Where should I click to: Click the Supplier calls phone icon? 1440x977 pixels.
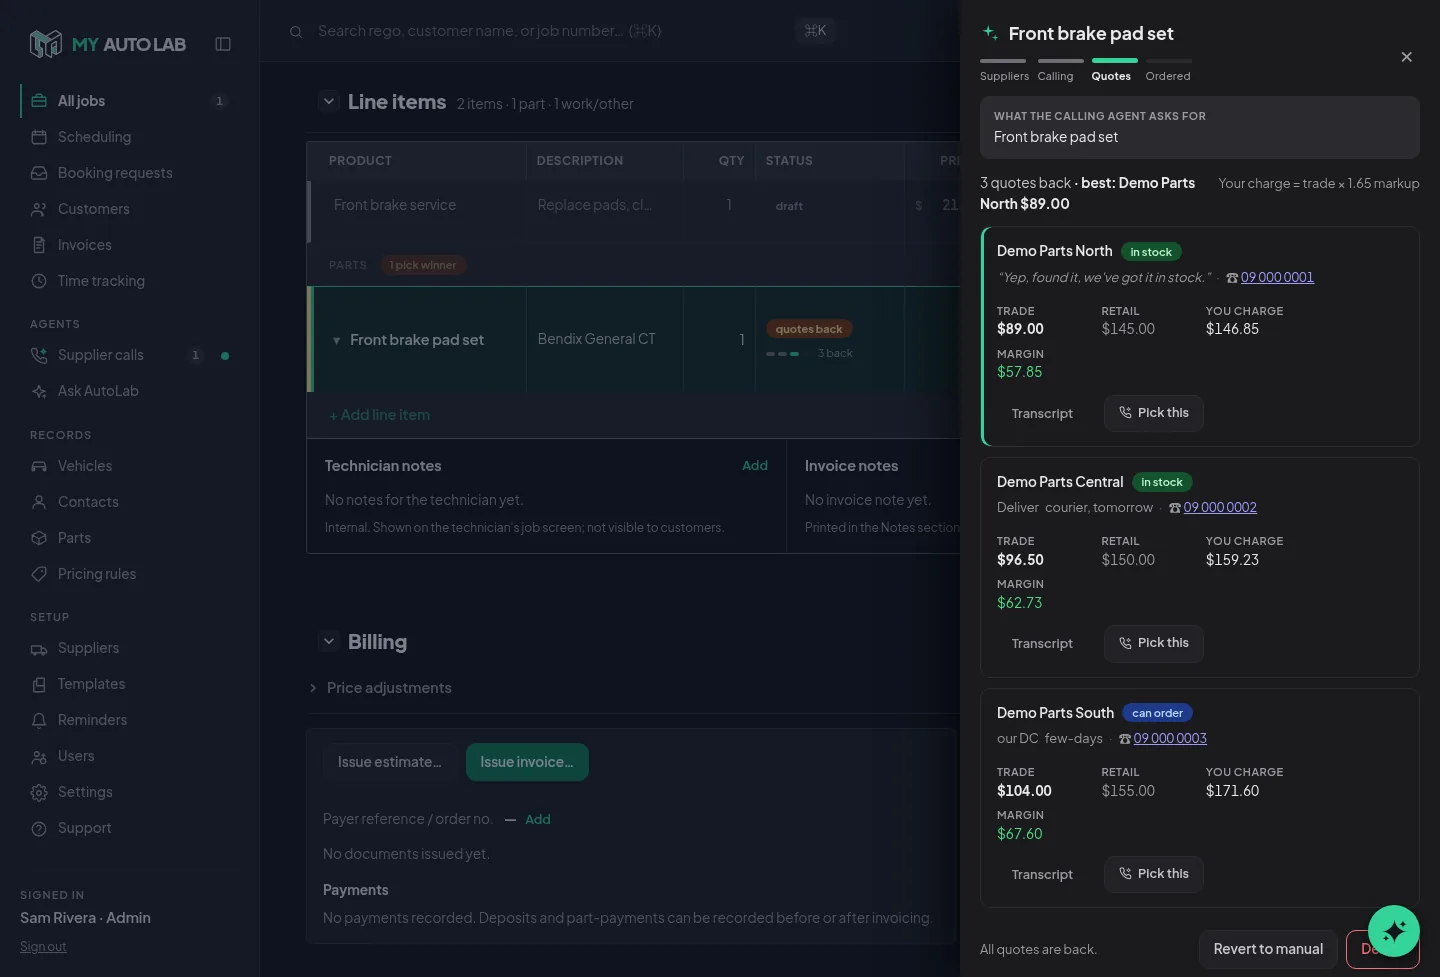(39, 355)
